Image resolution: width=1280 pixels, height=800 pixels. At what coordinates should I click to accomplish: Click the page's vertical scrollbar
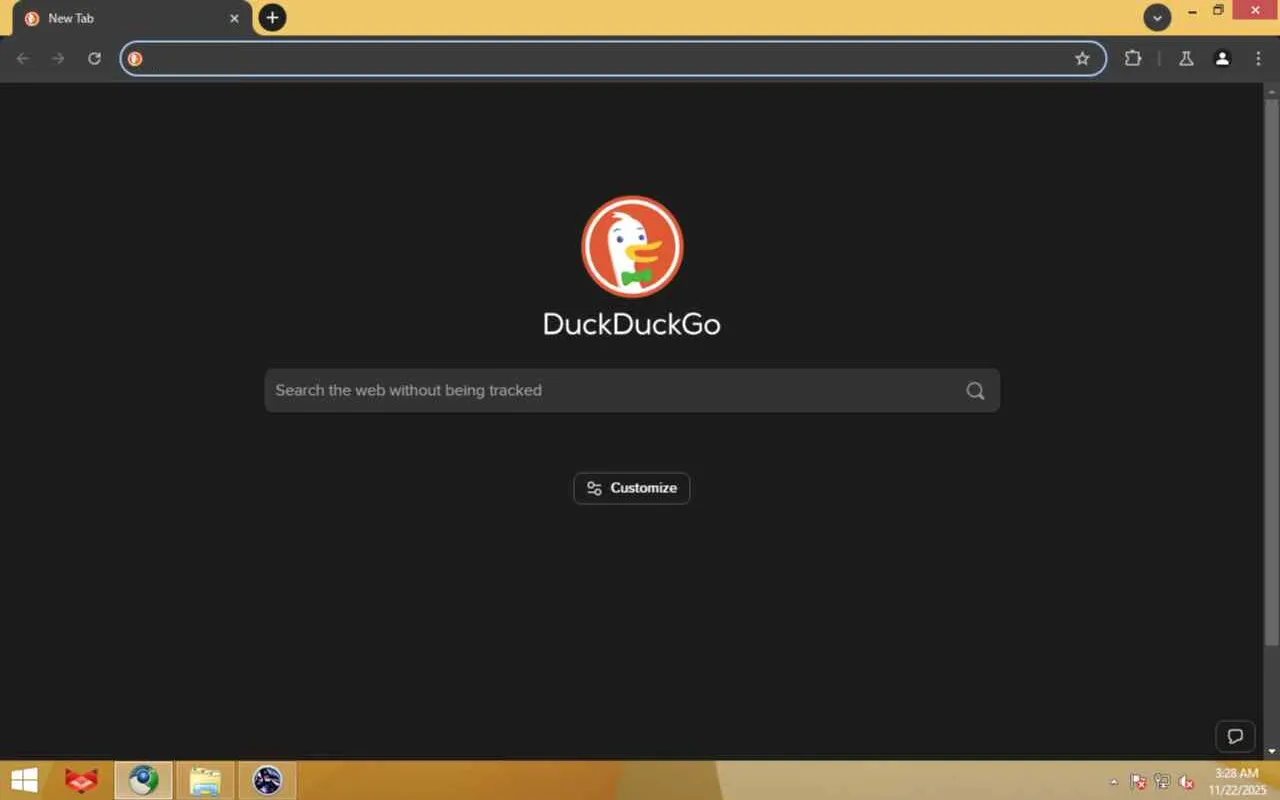pyautogui.click(x=1271, y=370)
